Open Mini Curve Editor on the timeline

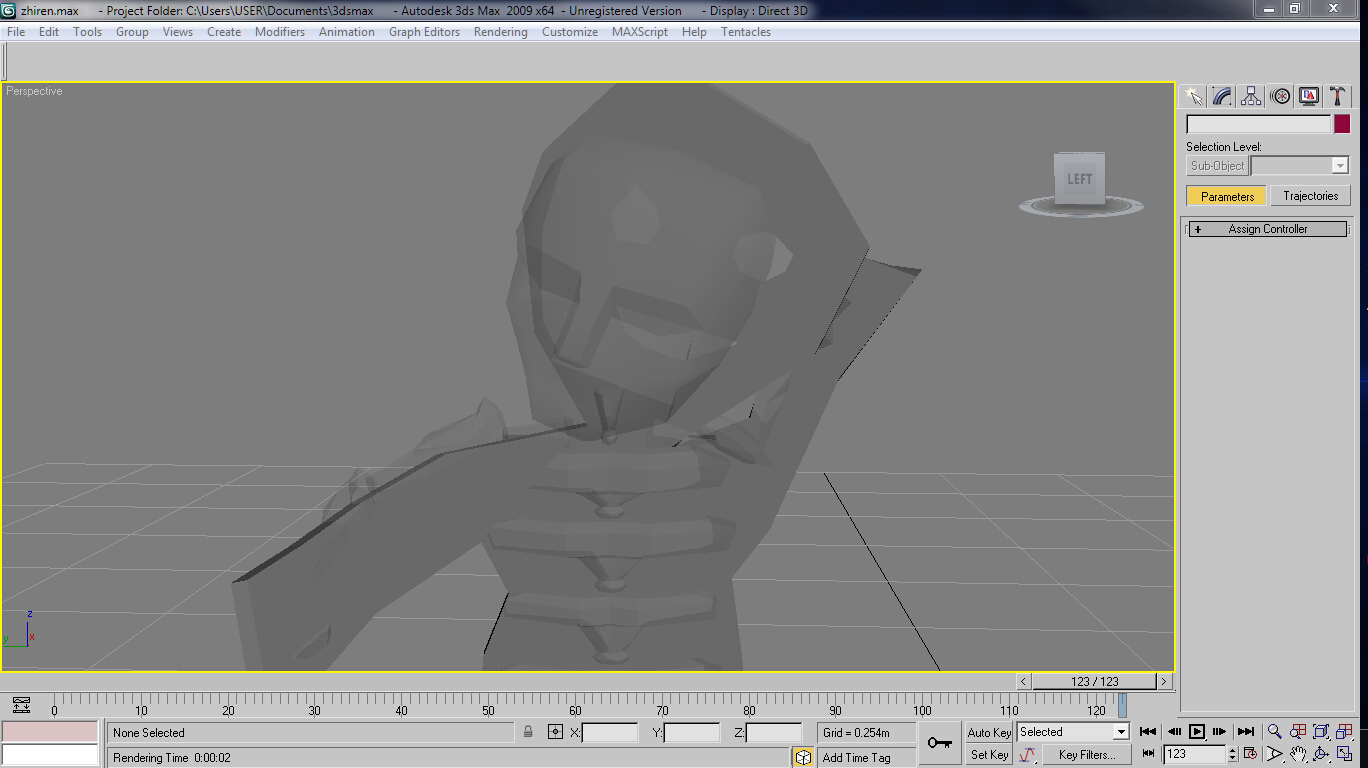point(22,706)
